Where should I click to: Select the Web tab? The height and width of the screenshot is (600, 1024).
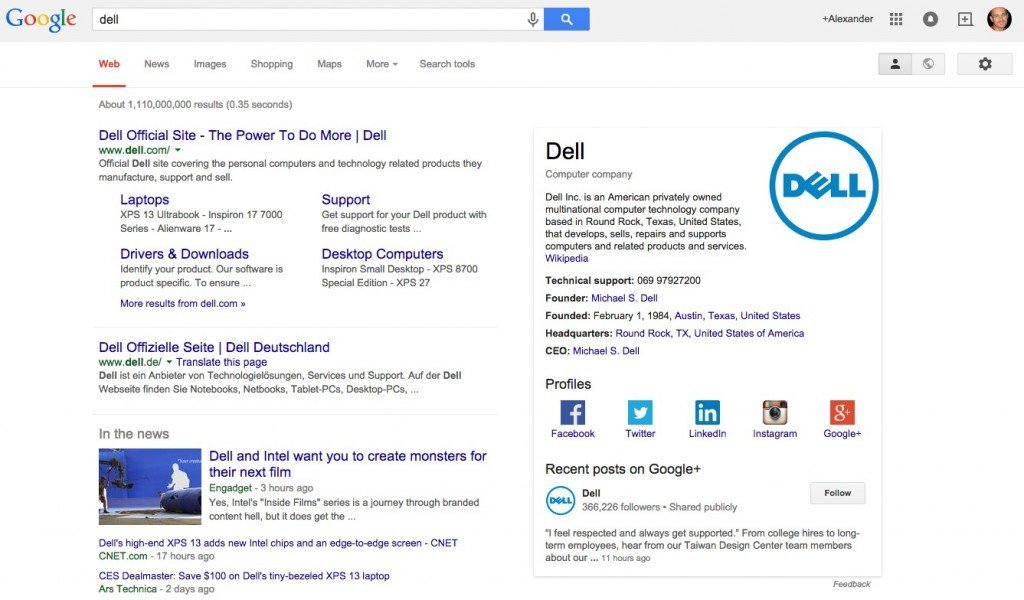[x=109, y=64]
